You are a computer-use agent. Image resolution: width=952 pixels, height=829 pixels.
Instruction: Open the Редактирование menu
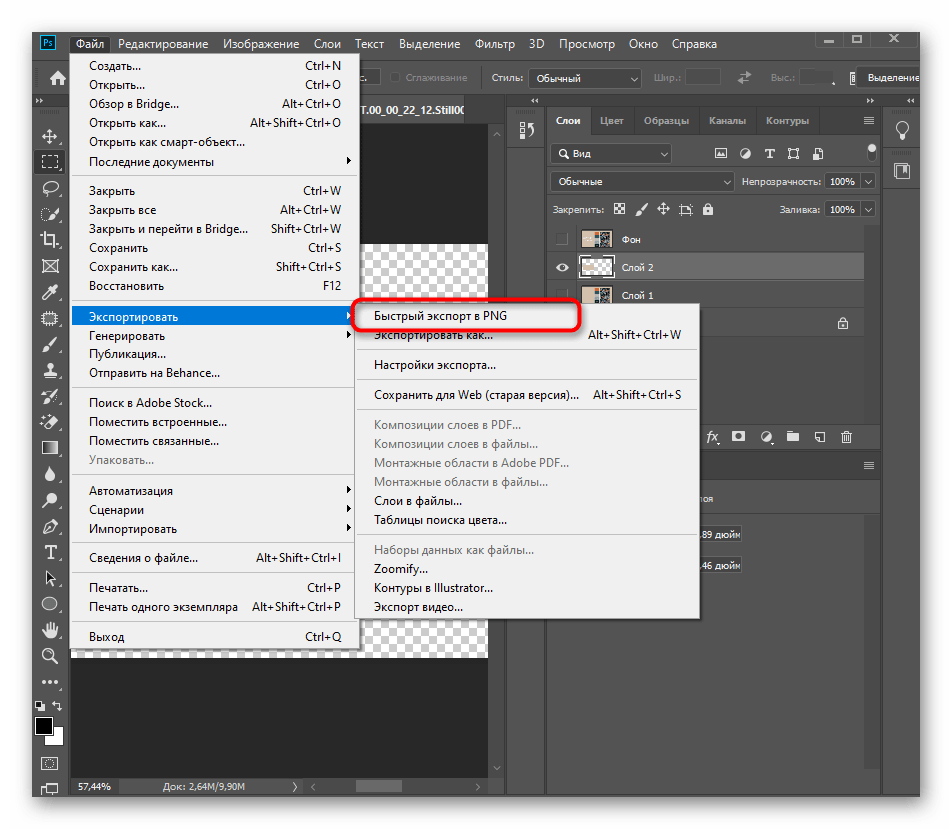coord(163,44)
